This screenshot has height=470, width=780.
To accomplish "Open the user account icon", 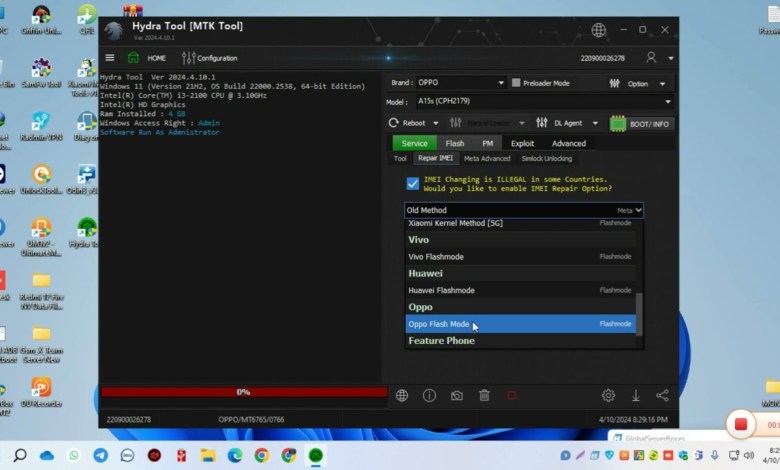I will click(652, 58).
